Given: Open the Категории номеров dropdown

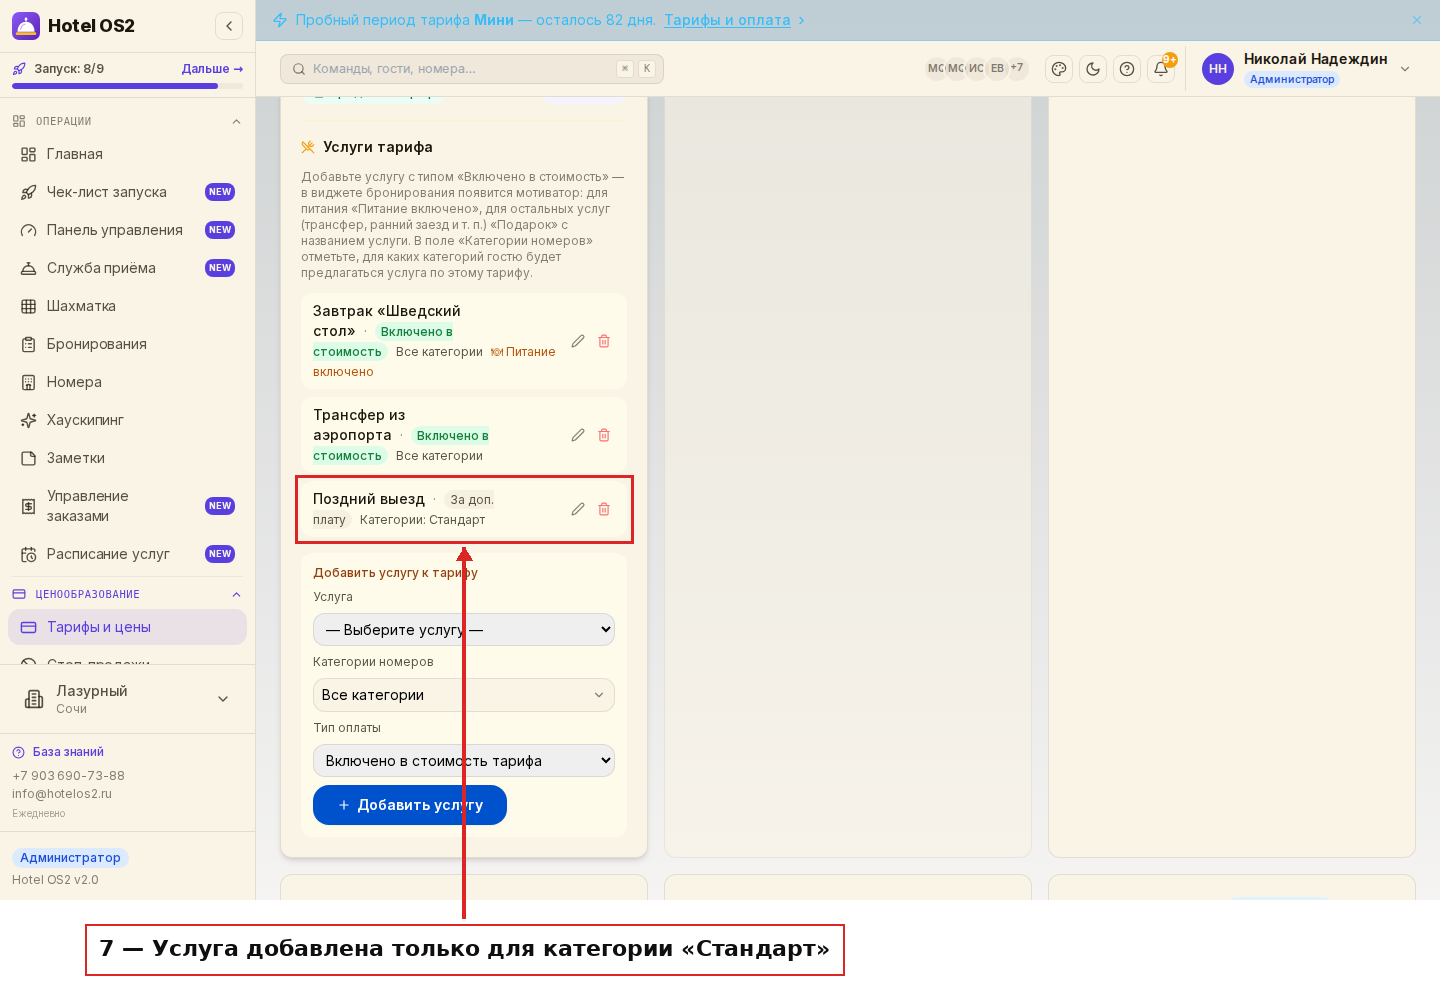Looking at the screenshot, I should (x=464, y=695).
